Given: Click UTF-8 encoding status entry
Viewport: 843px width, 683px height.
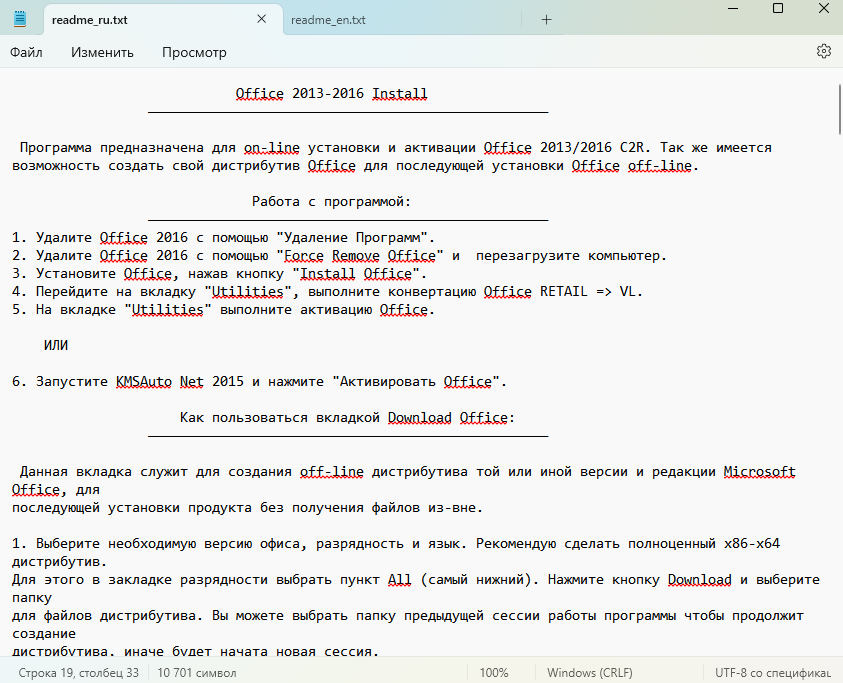Looking at the screenshot, I should [773, 673].
